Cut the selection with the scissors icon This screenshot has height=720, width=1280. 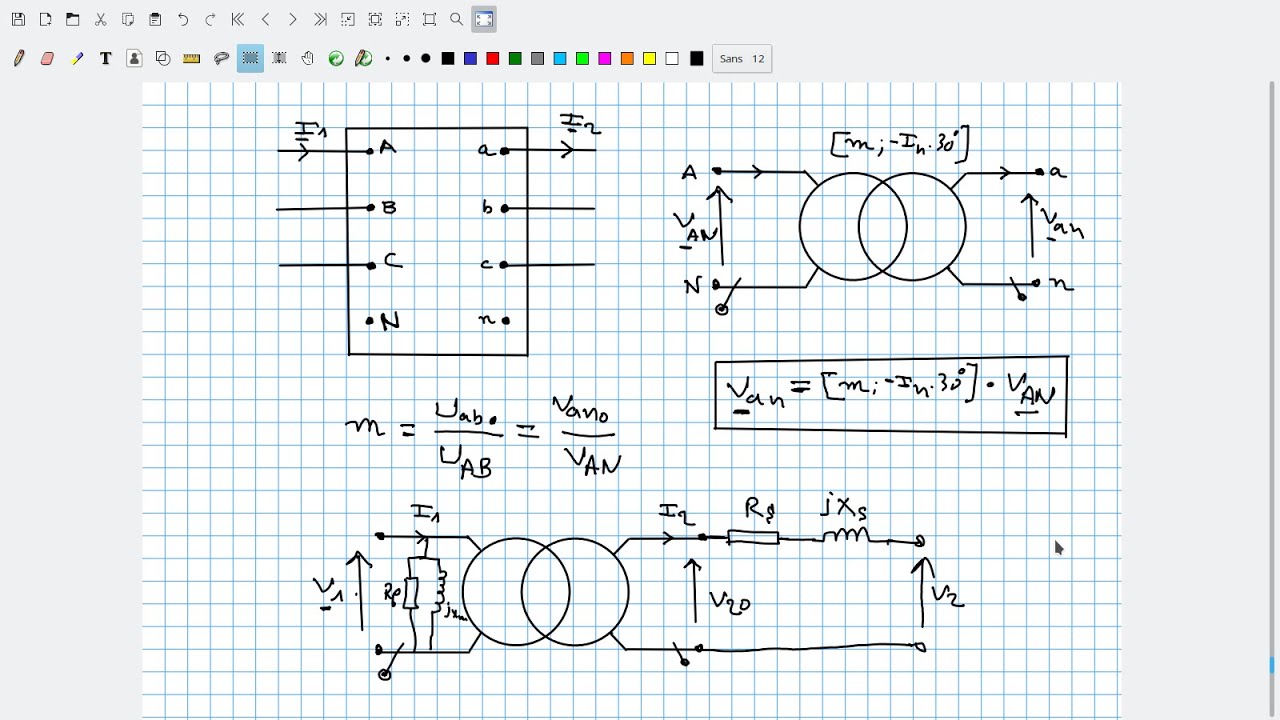click(100, 19)
